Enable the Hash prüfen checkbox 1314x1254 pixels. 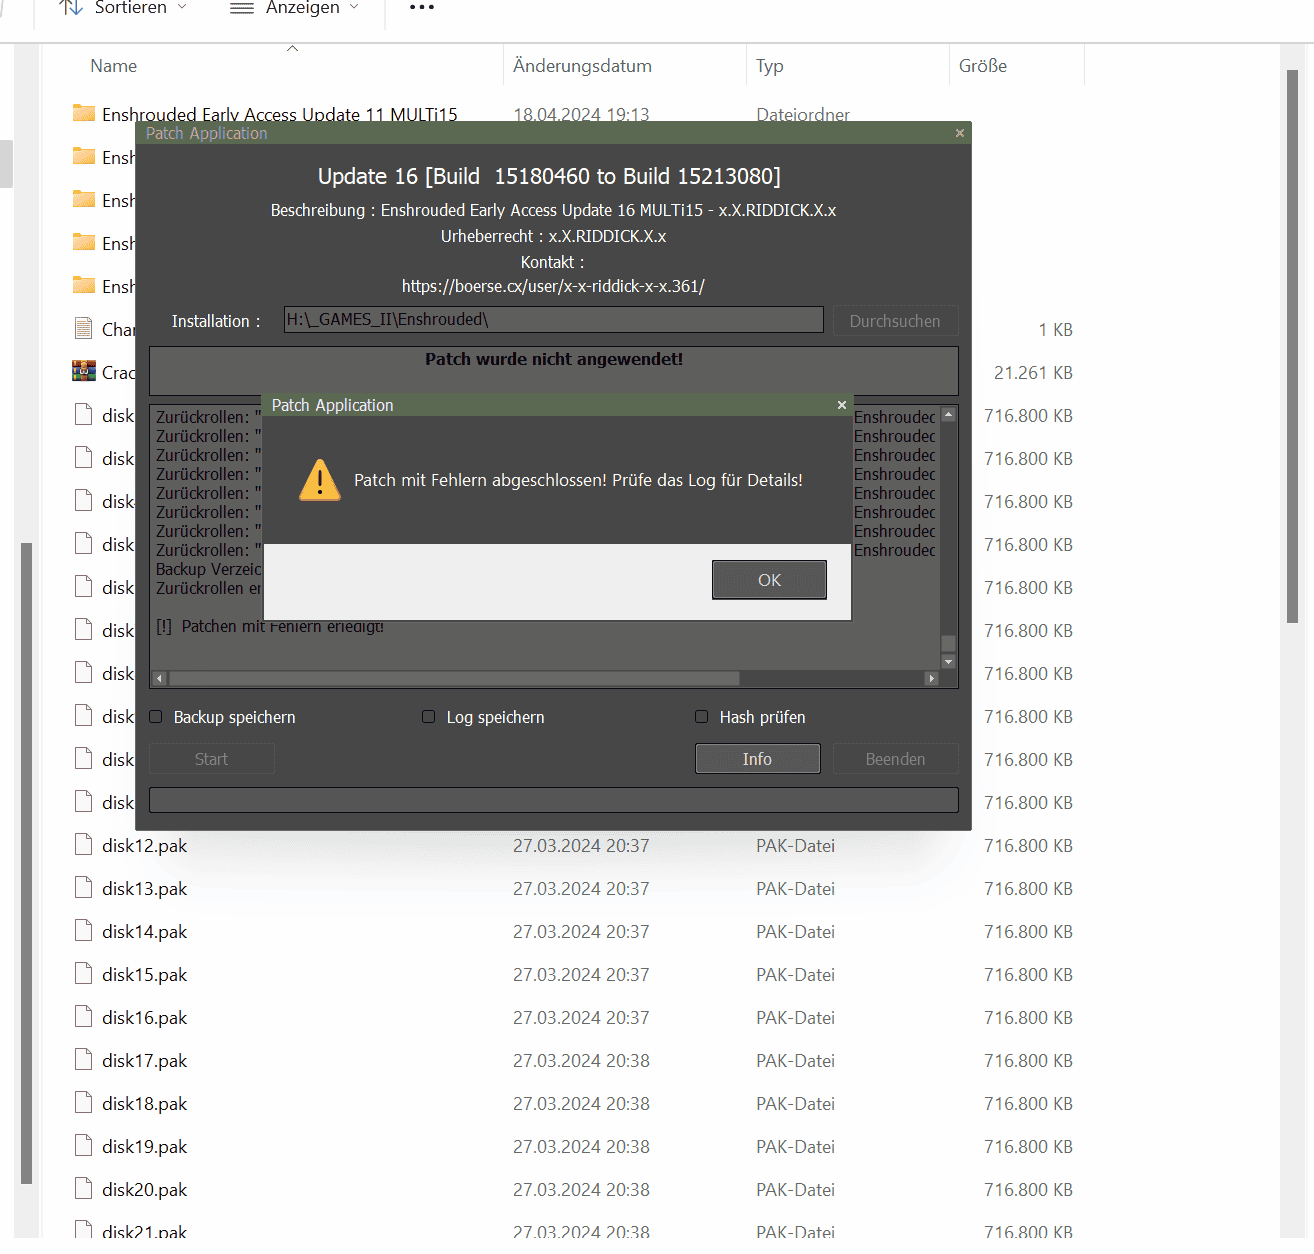(702, 717)
